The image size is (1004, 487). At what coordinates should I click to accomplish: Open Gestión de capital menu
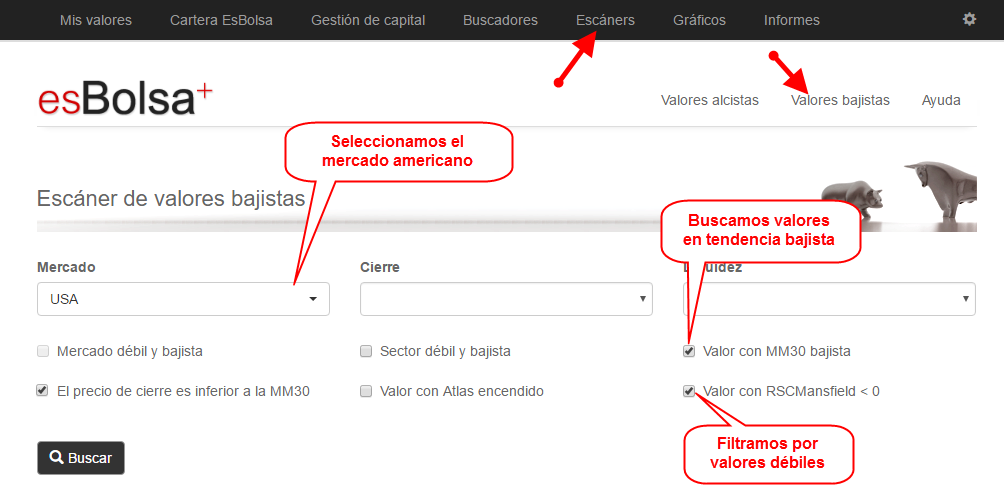point(368,20)
